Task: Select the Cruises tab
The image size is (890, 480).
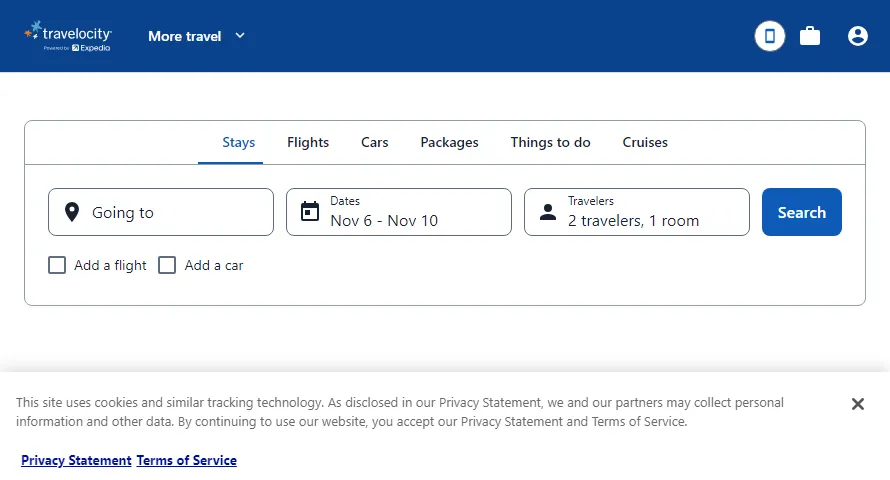Action: pyautogui.click(x=645, y=142)
